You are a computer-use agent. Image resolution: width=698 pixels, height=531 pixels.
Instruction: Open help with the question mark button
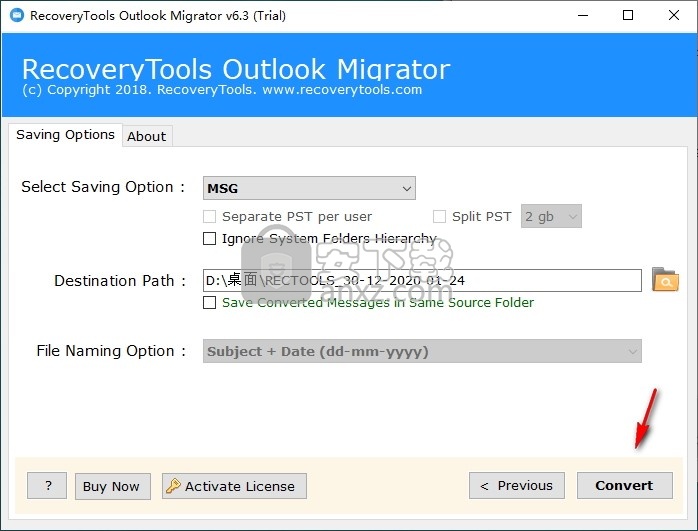pyautogui.click(x=47, y=486)
